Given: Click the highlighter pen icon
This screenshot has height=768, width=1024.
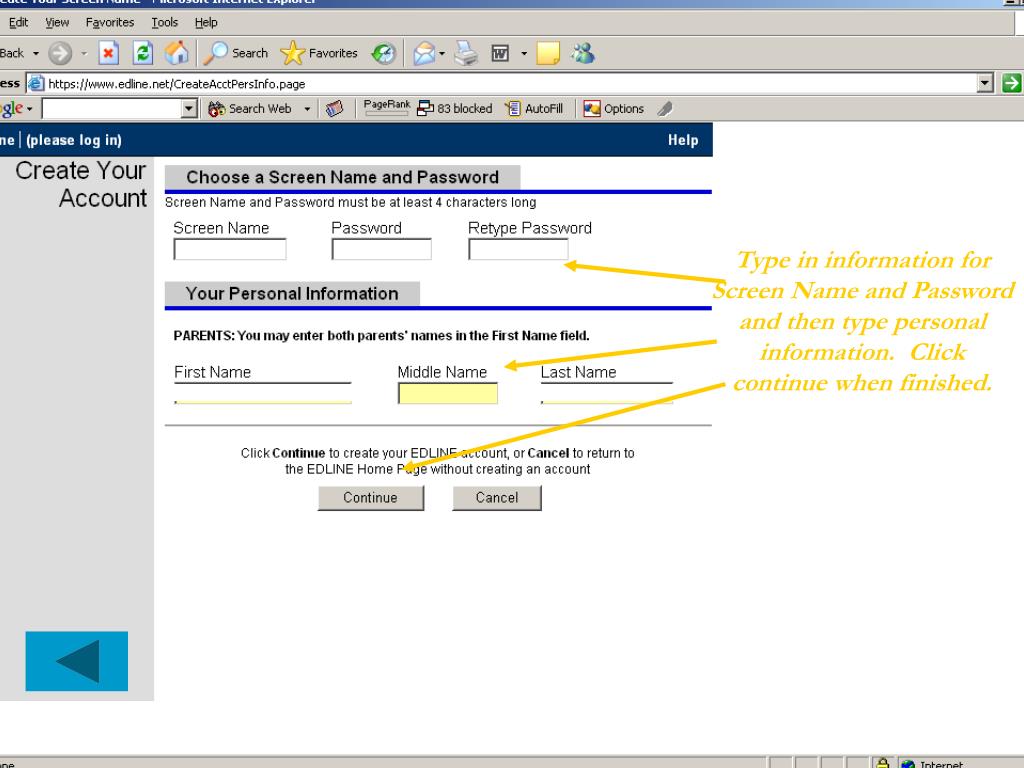Looking at the screenshot, I should pyautogui.click(x=665, y=108).
